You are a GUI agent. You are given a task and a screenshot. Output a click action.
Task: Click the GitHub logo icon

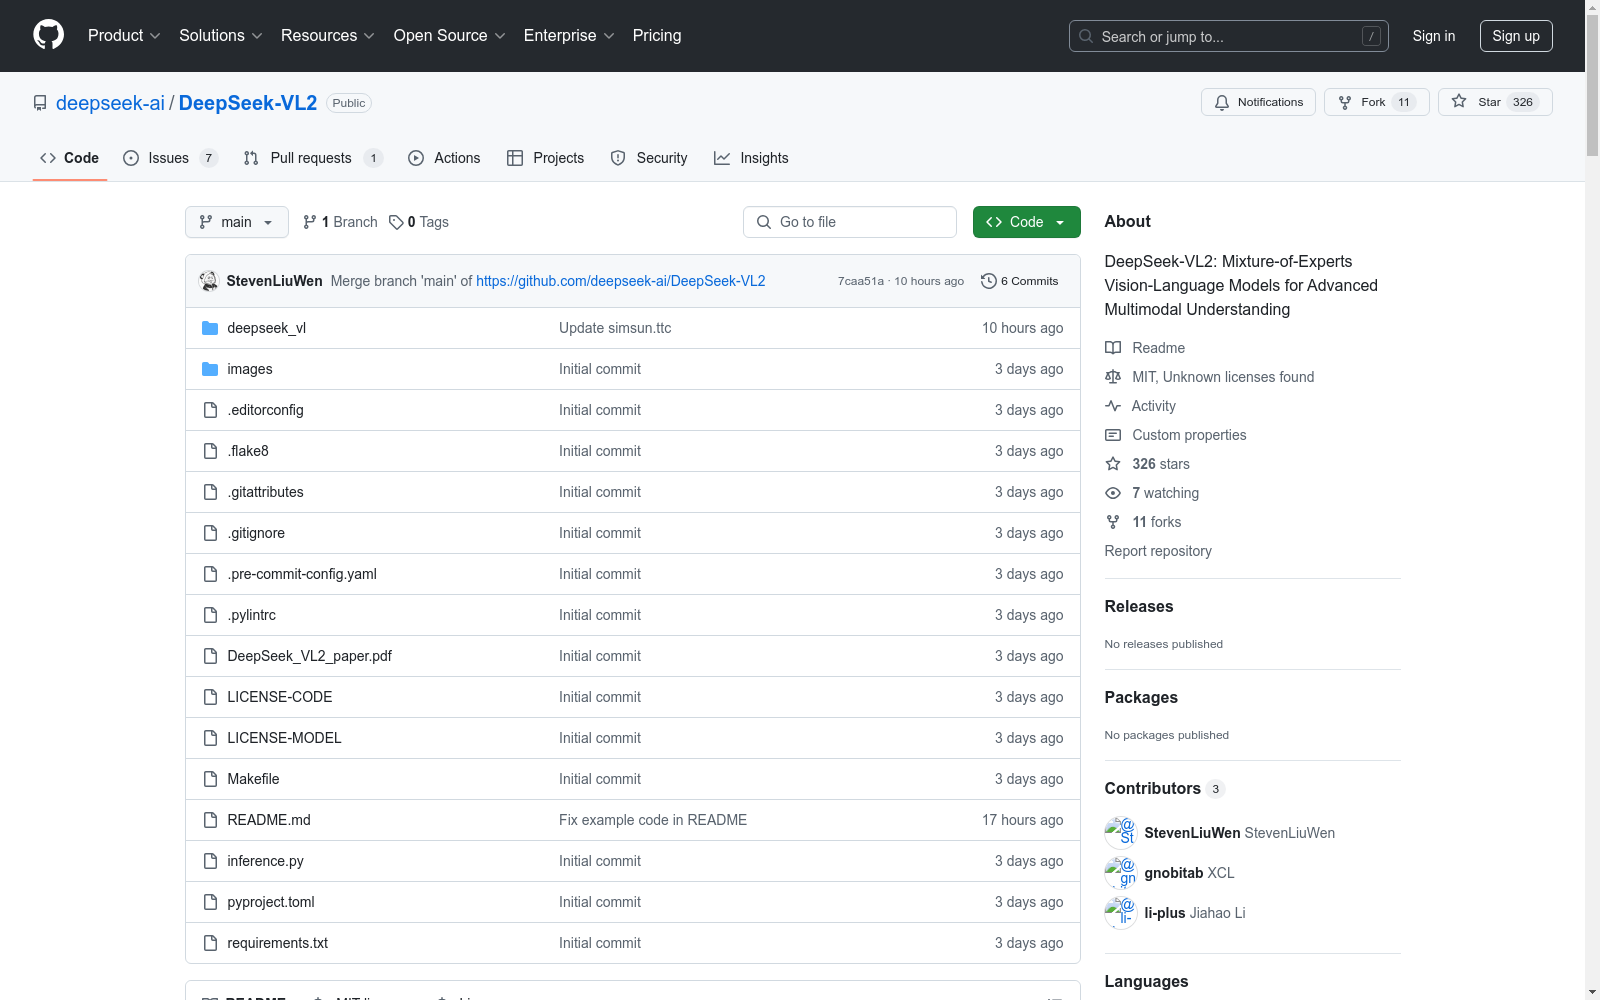click(48, 35)
